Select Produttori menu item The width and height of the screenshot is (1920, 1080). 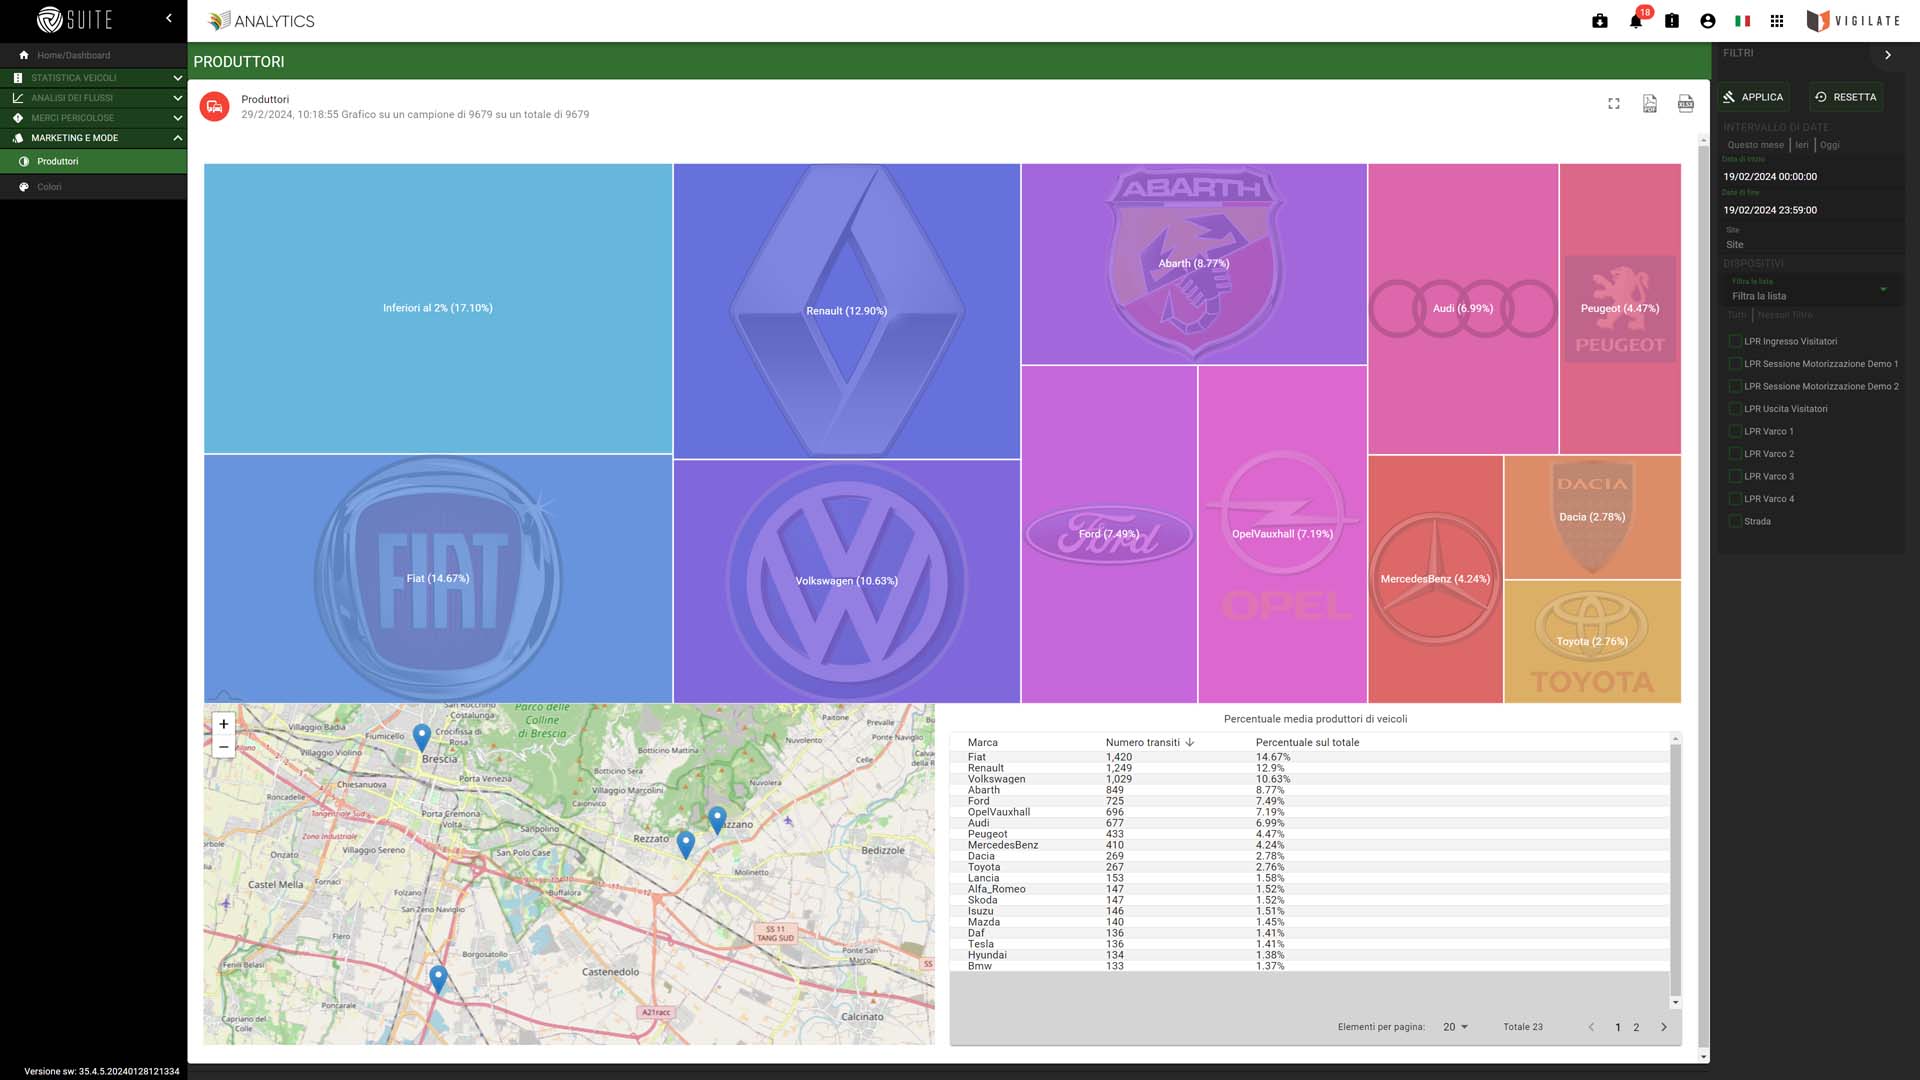coord(93,161)
